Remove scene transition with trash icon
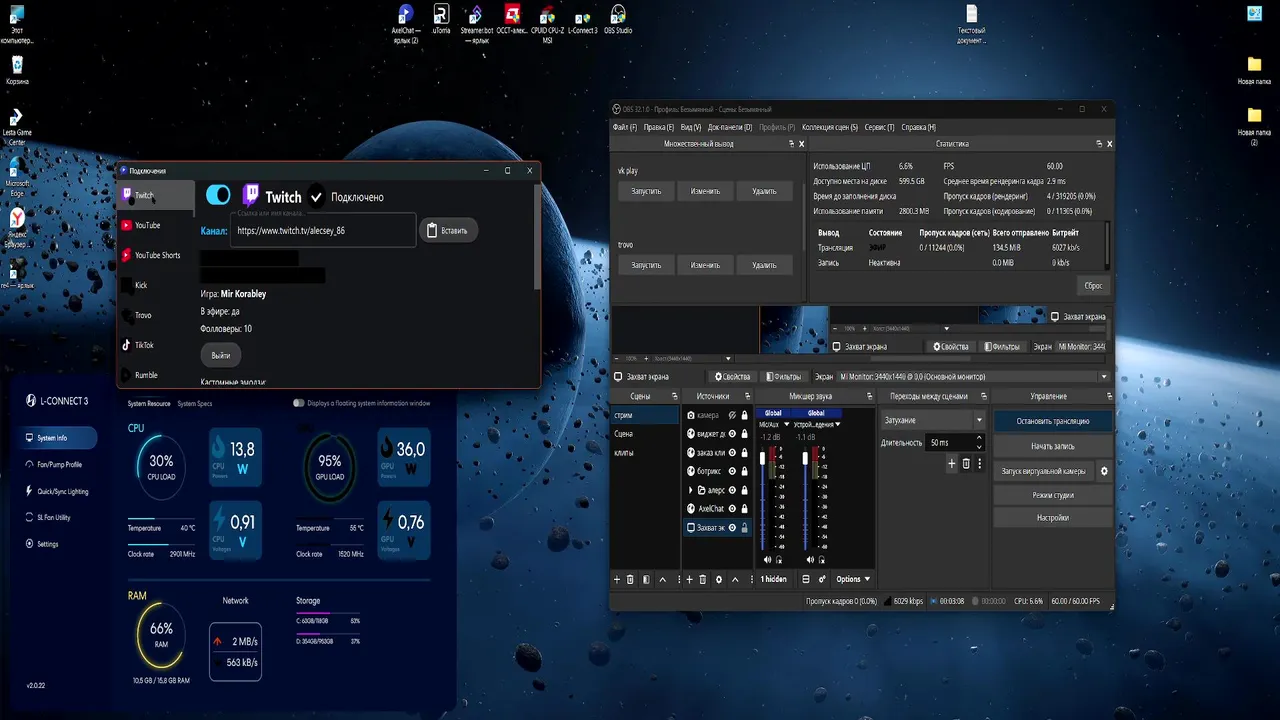This screenshot has width=1280, height=720. click(966, 463)
